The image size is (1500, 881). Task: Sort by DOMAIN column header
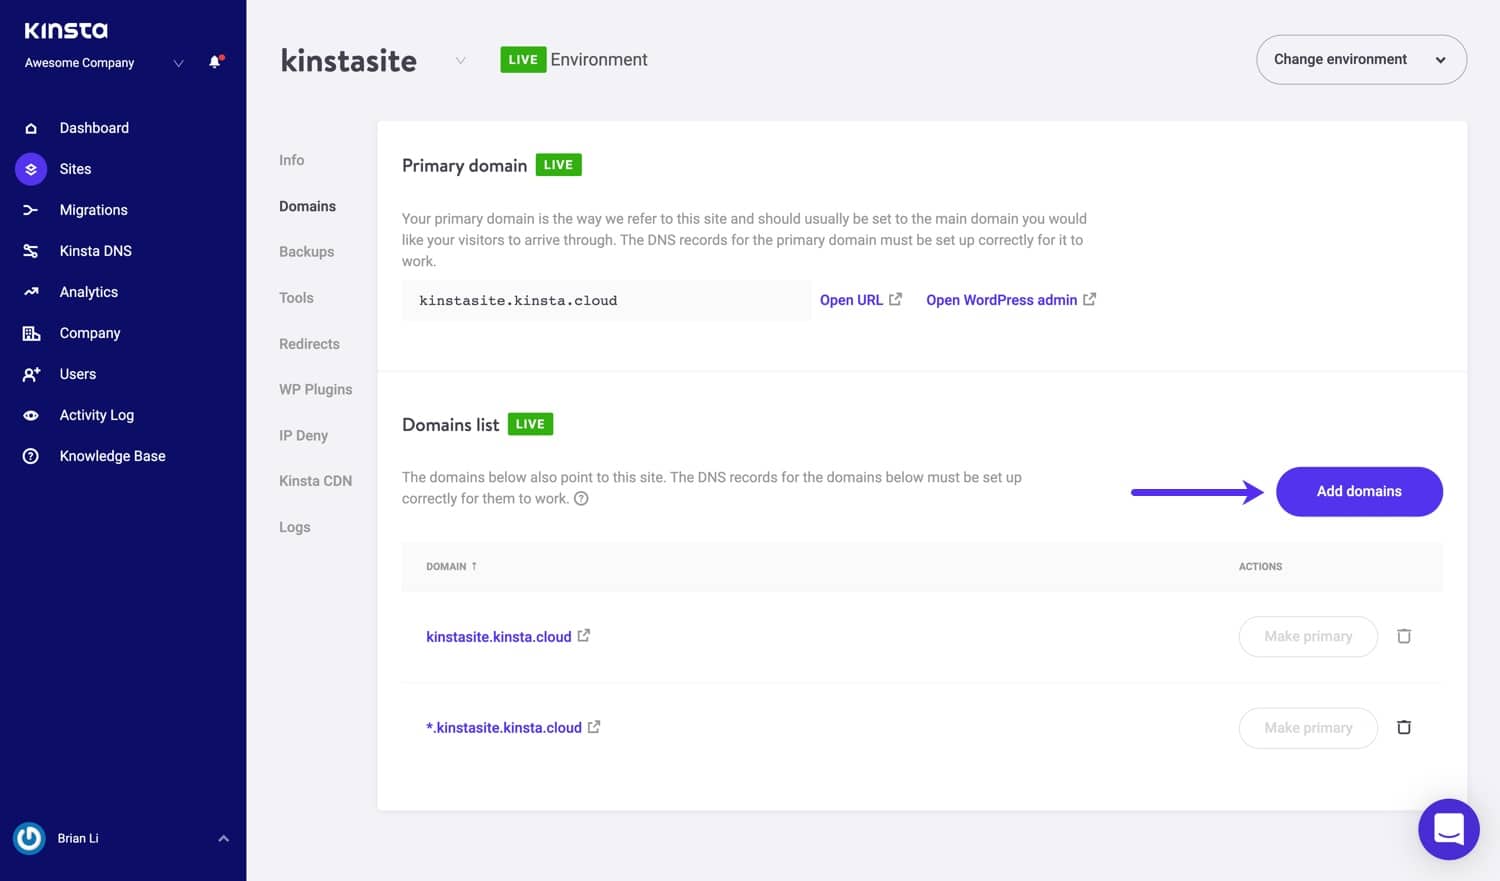pyautogui.click(x=451, y=566)
